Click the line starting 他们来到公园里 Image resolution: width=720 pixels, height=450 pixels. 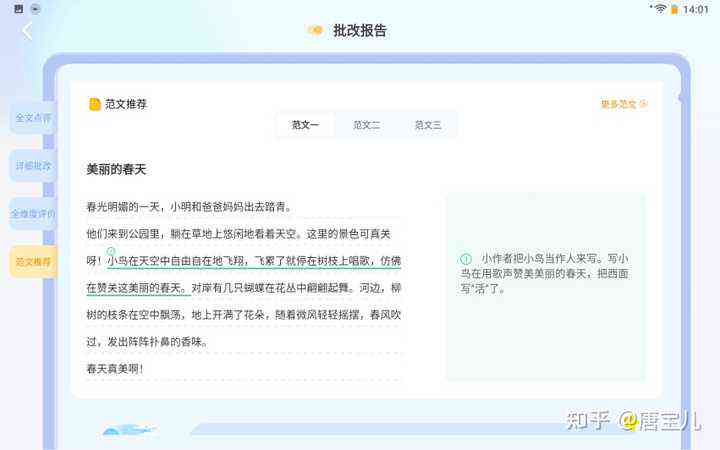(x=238, y=234)
